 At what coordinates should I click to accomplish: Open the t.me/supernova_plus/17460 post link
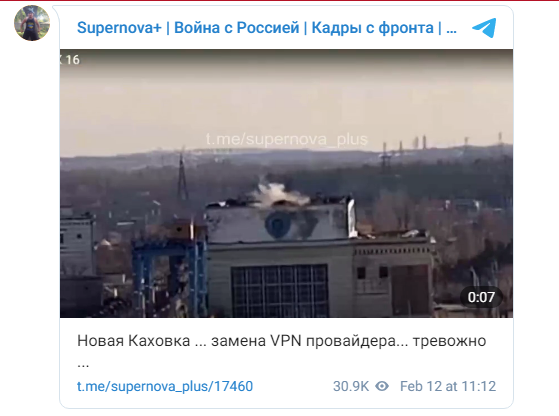click(165, 386)
